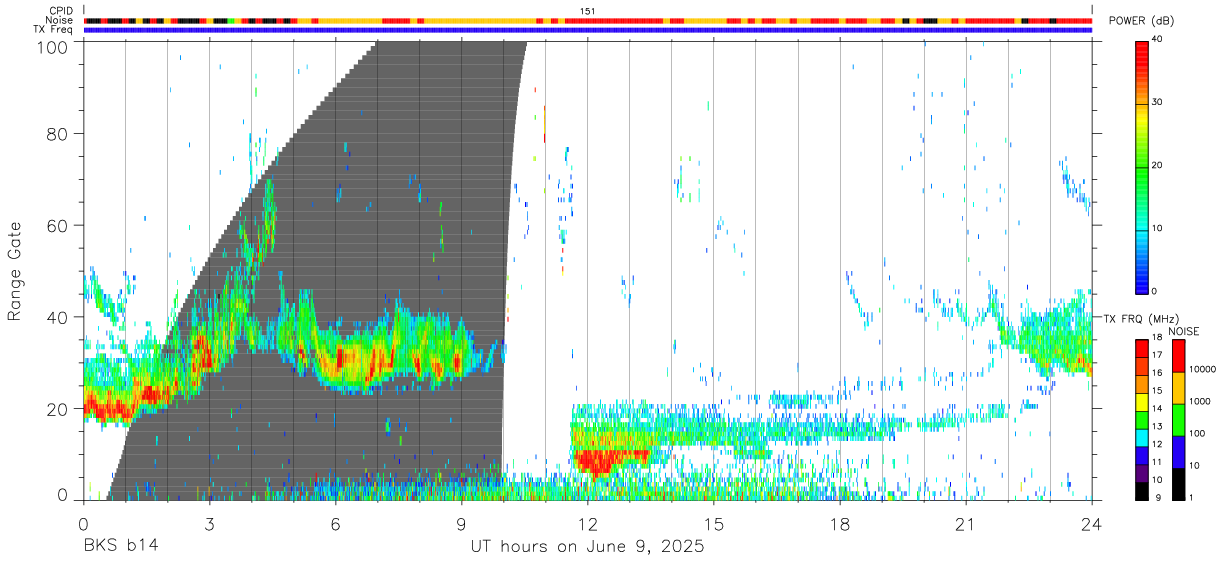Image resolution: width=1228 pixels, height=567 pixels.
Task: Click the CPID value "151"
Action: coord(587,11)
